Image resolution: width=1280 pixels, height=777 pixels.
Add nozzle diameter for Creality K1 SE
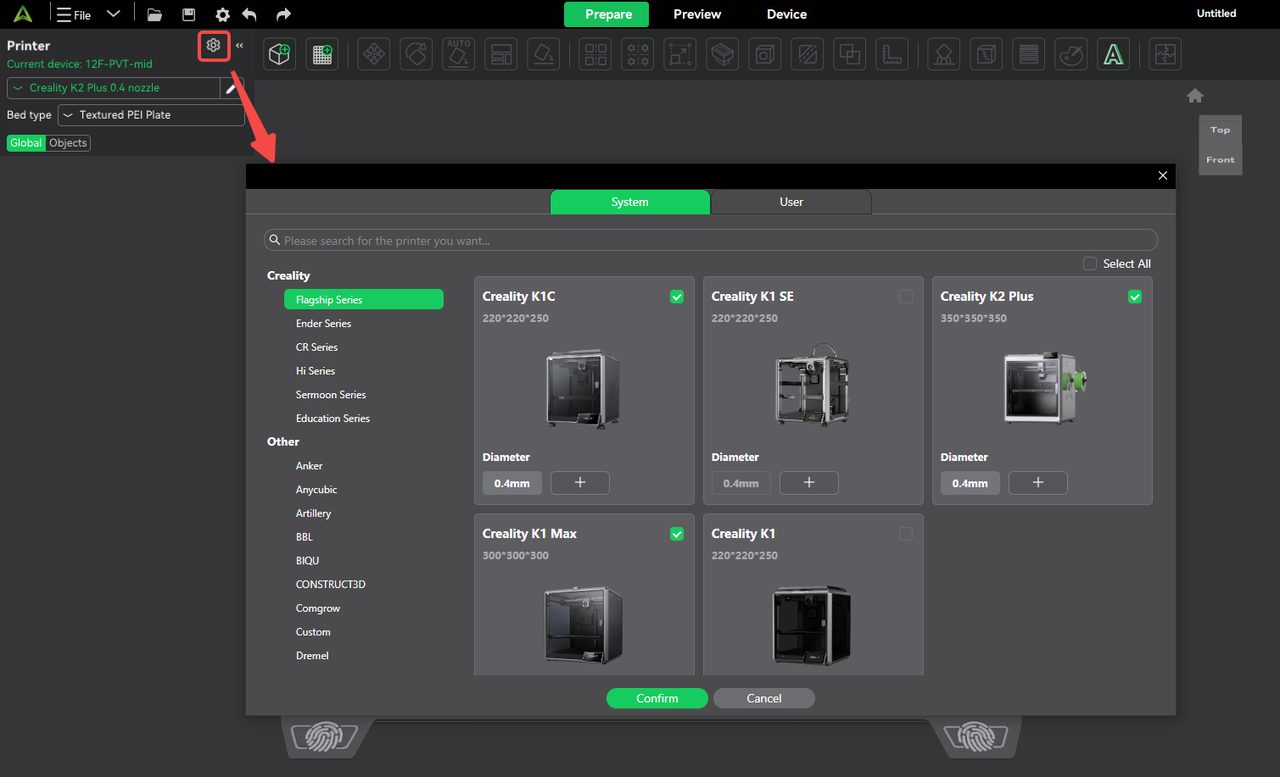click(809, 483)
